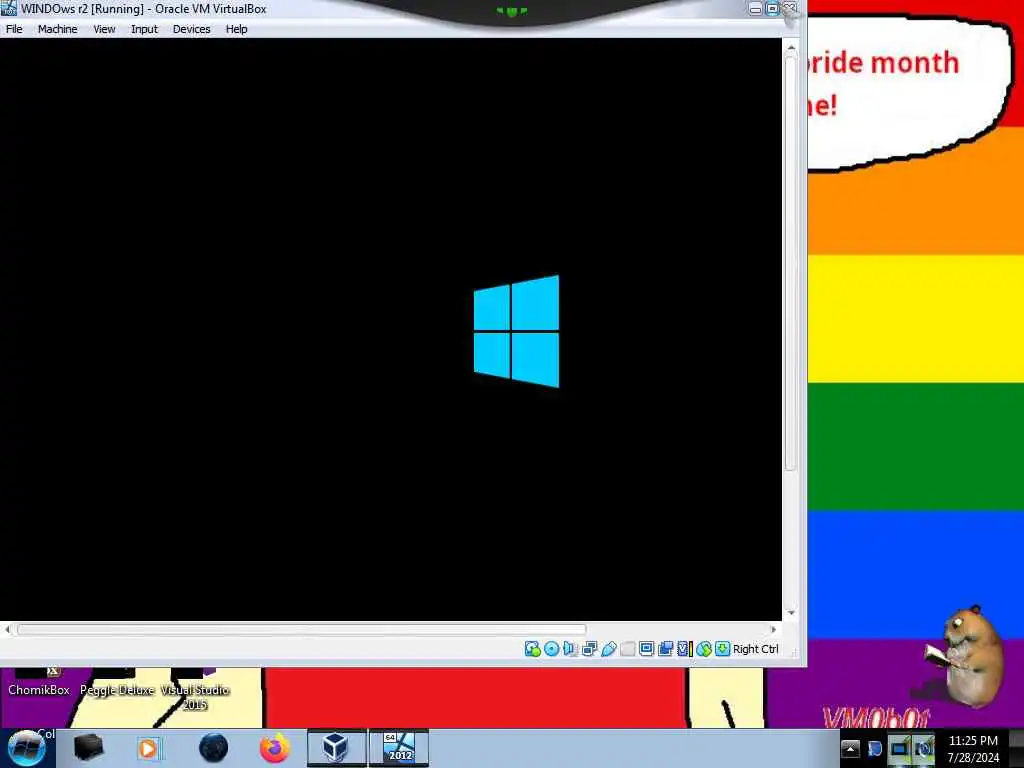This screenshot has width=1024, height=768.
Task: Open the clock showing 11:25 PM
Action: pos(973,749)
